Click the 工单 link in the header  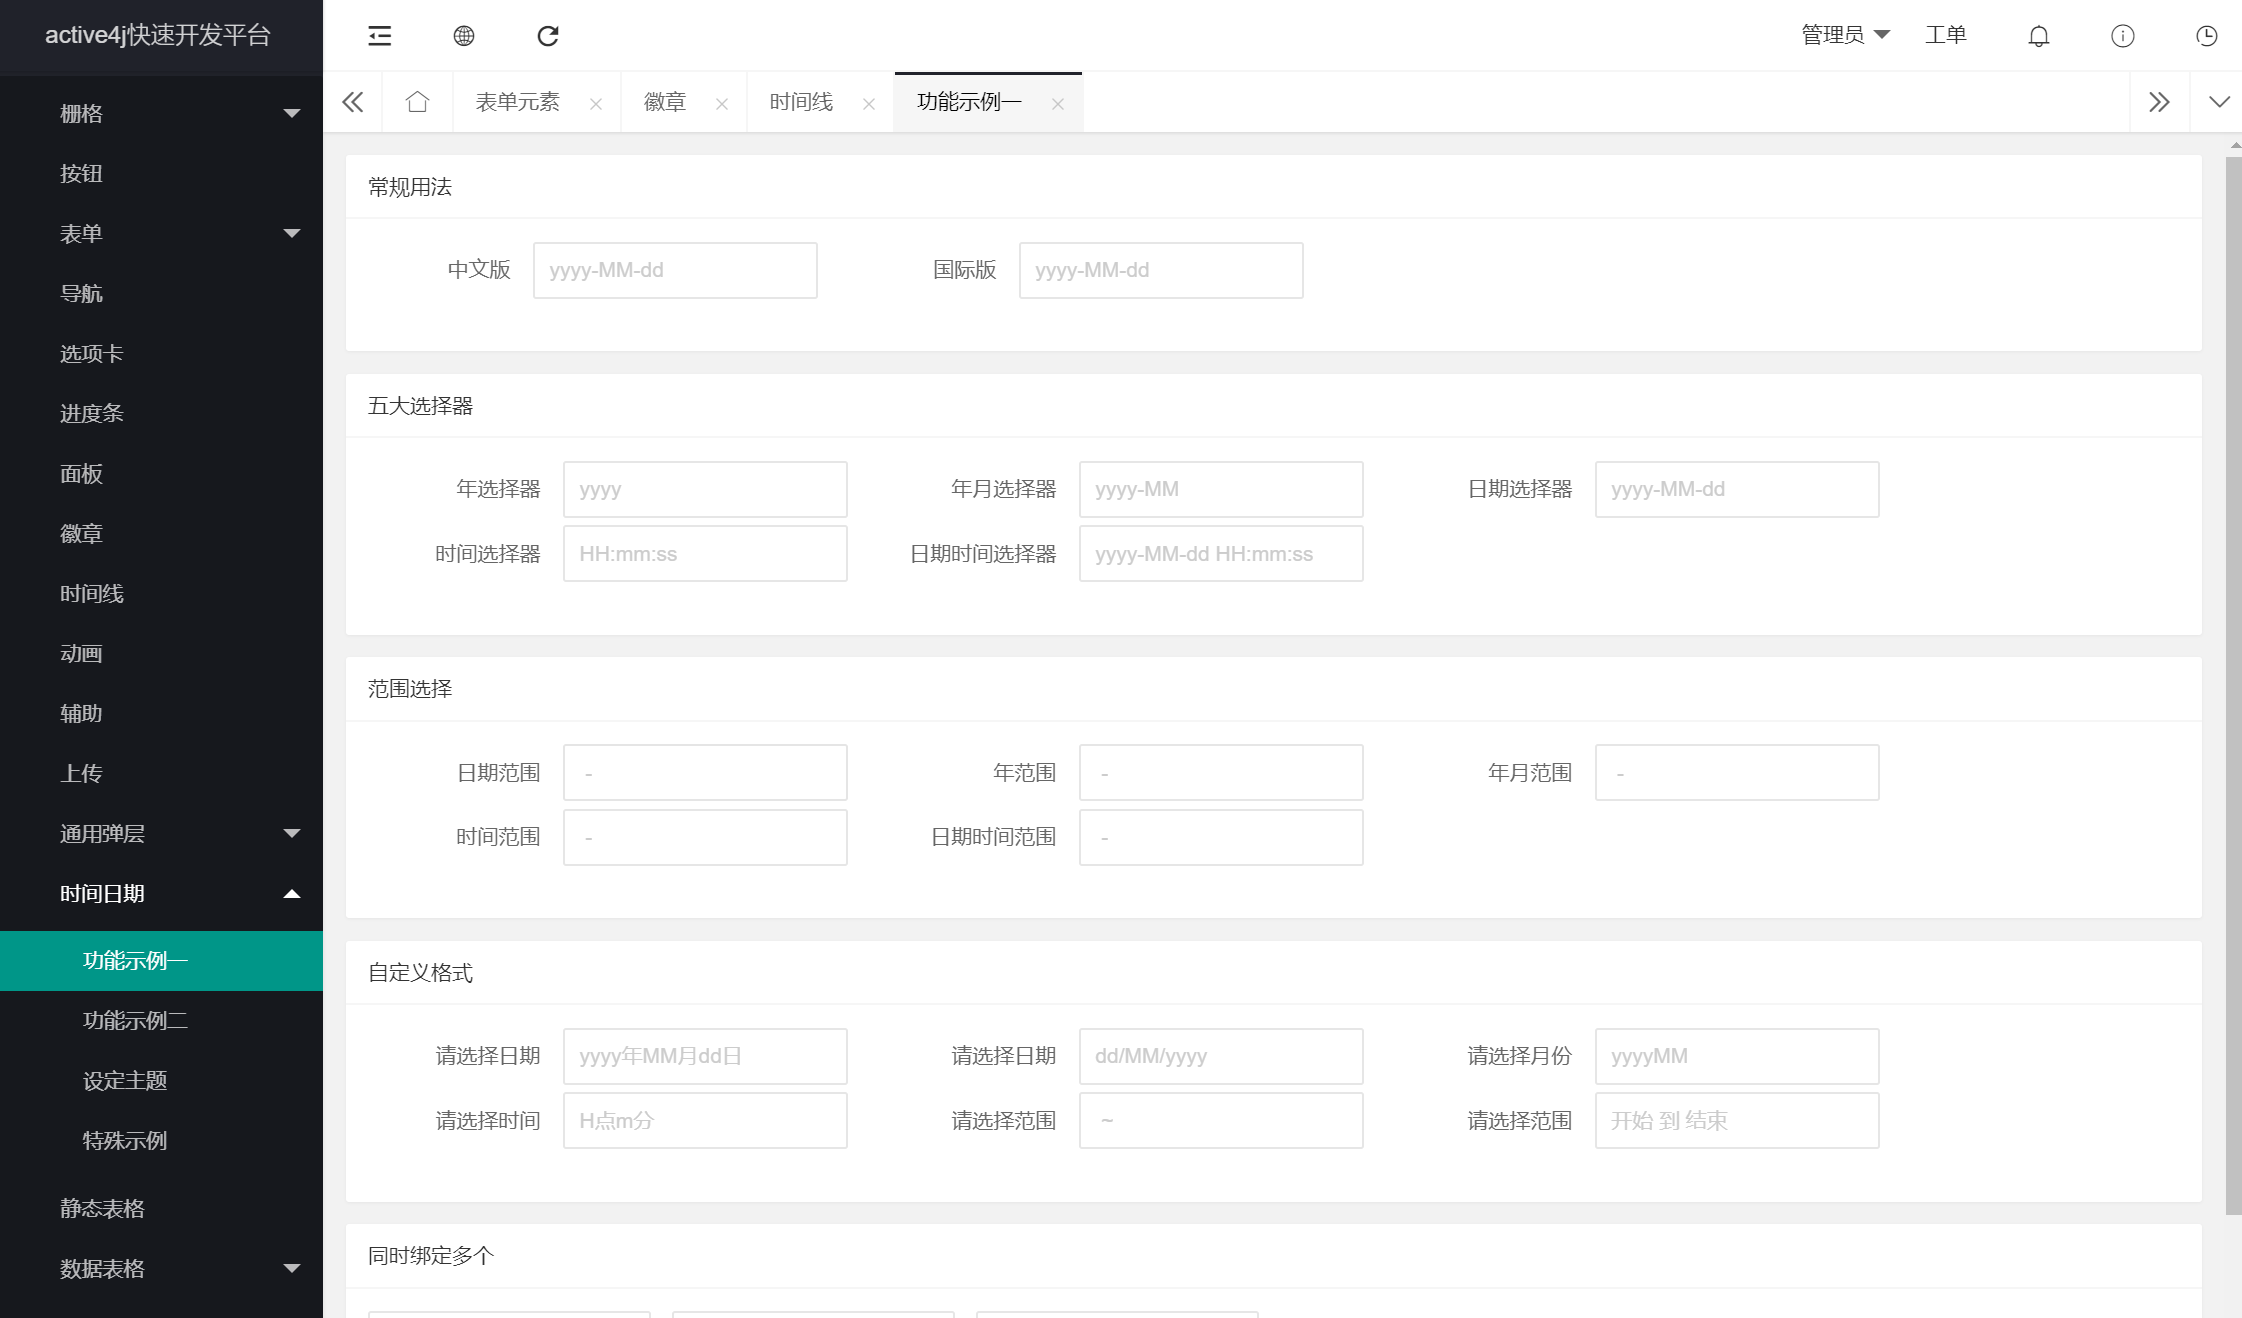coord(1945,35)
